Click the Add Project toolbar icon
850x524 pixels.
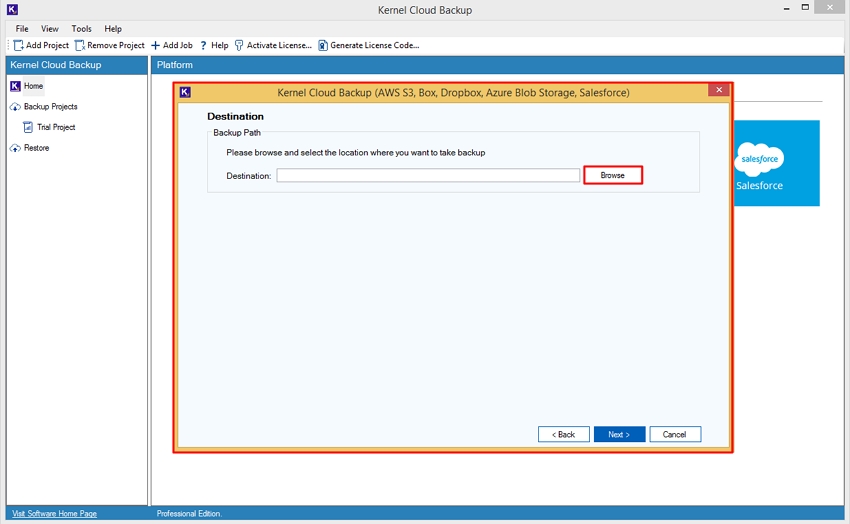[18, 46]
